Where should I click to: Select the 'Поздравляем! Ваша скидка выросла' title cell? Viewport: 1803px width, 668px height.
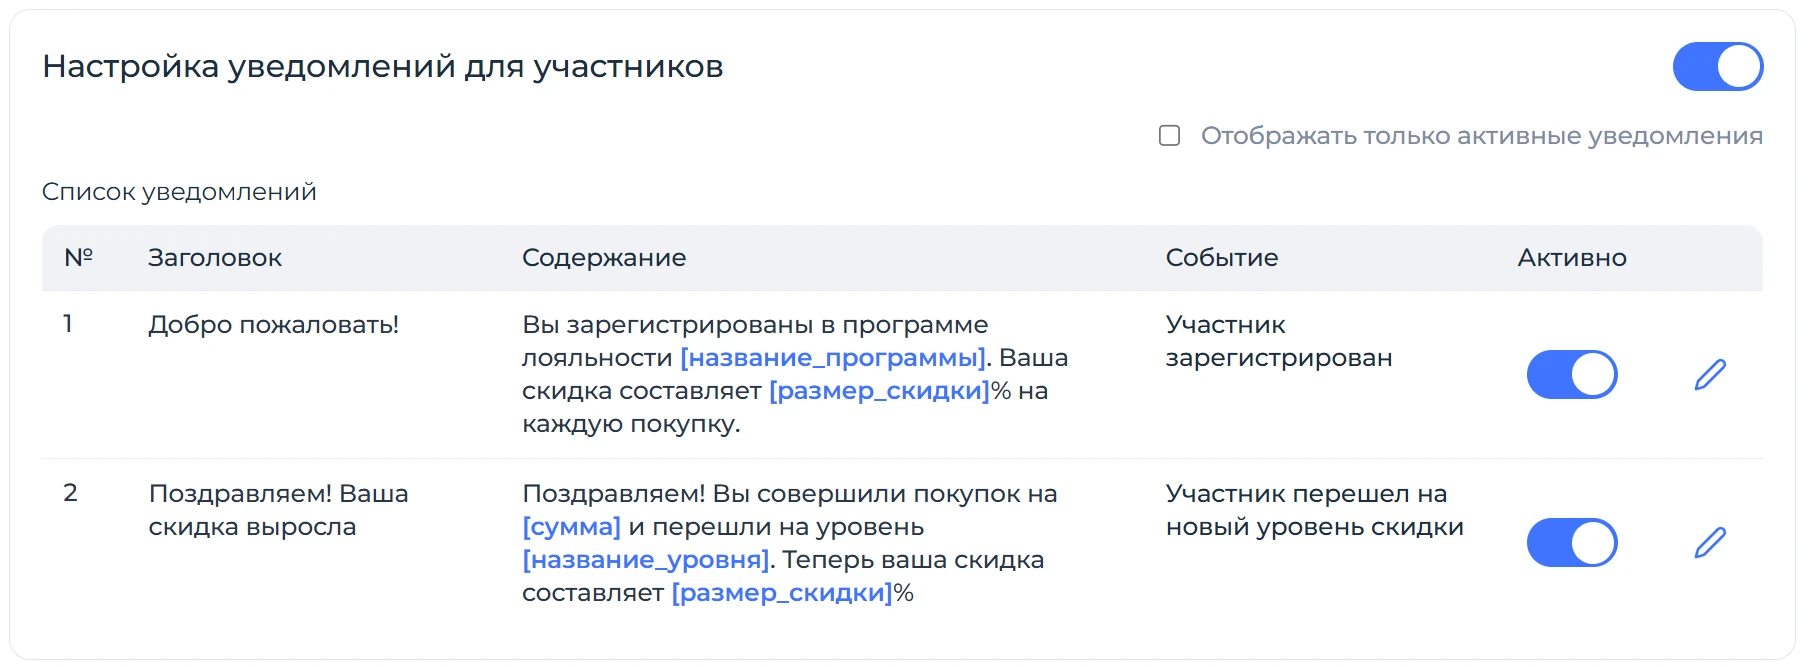[x=278, y=510]
